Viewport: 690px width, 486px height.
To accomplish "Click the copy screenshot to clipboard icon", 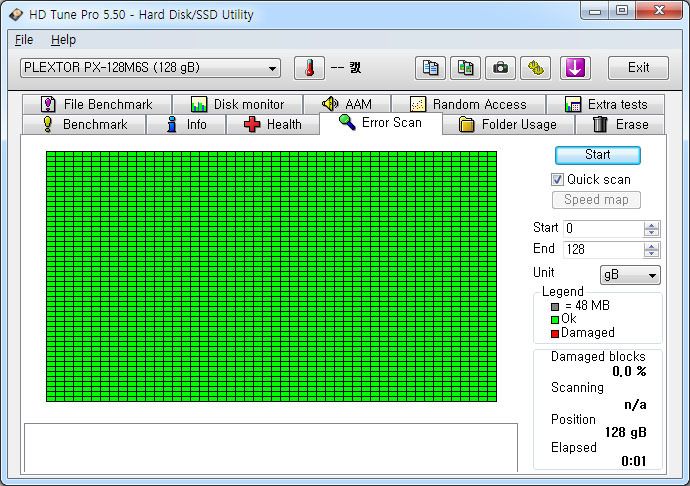I will click(465, 68).
